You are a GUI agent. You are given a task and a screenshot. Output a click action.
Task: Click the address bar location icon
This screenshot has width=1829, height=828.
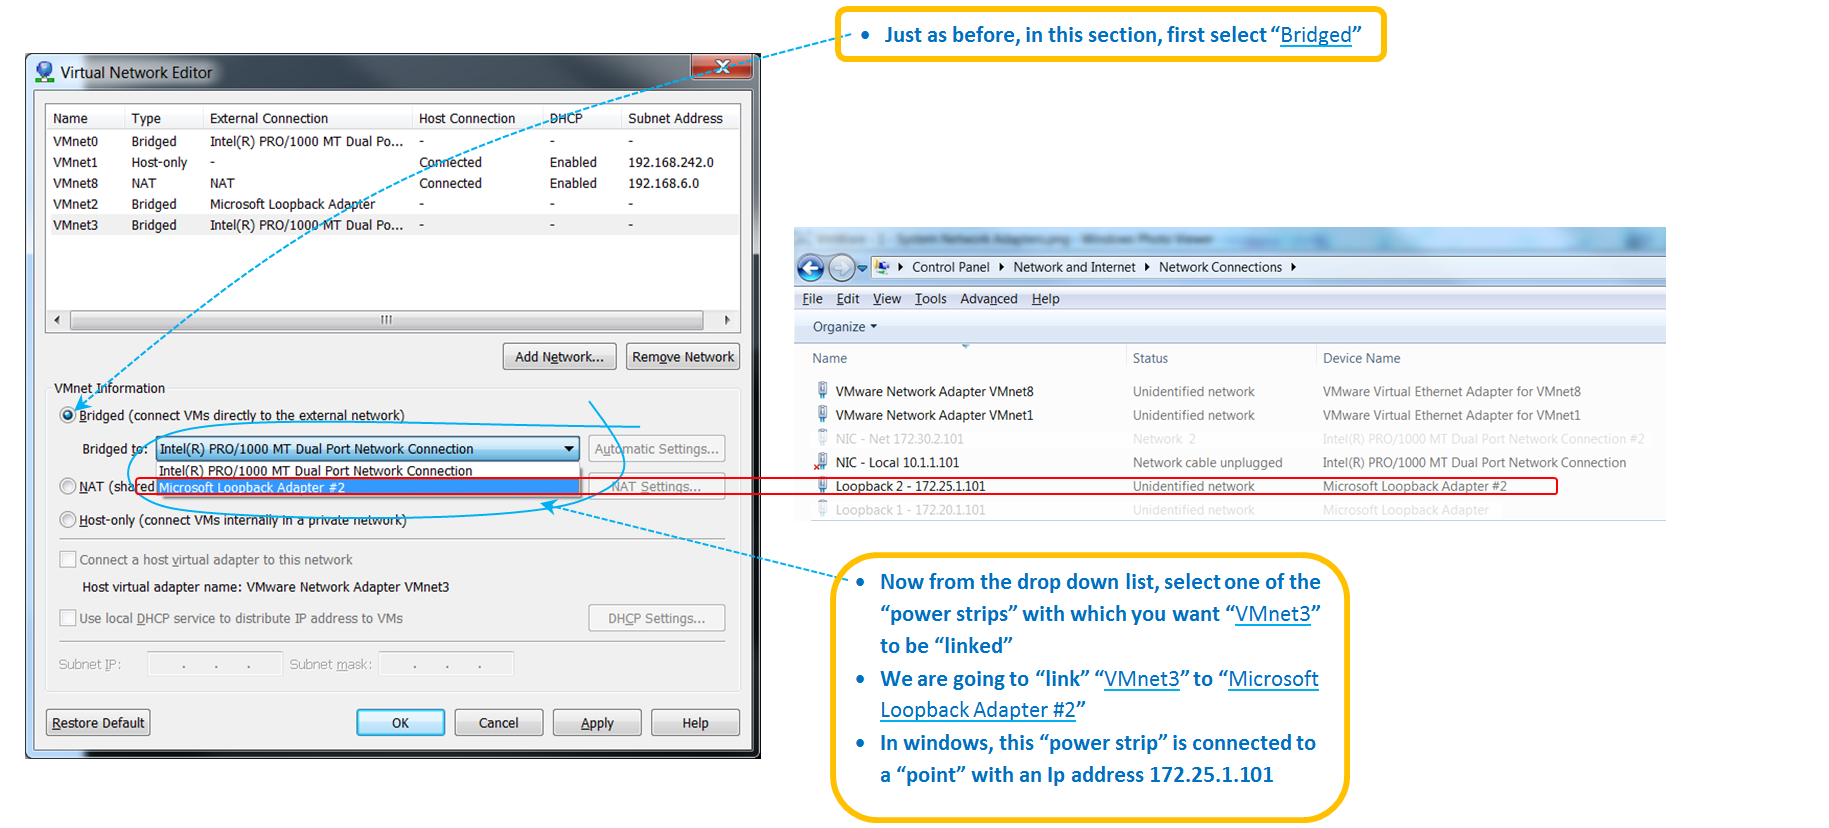coord(882,267)
